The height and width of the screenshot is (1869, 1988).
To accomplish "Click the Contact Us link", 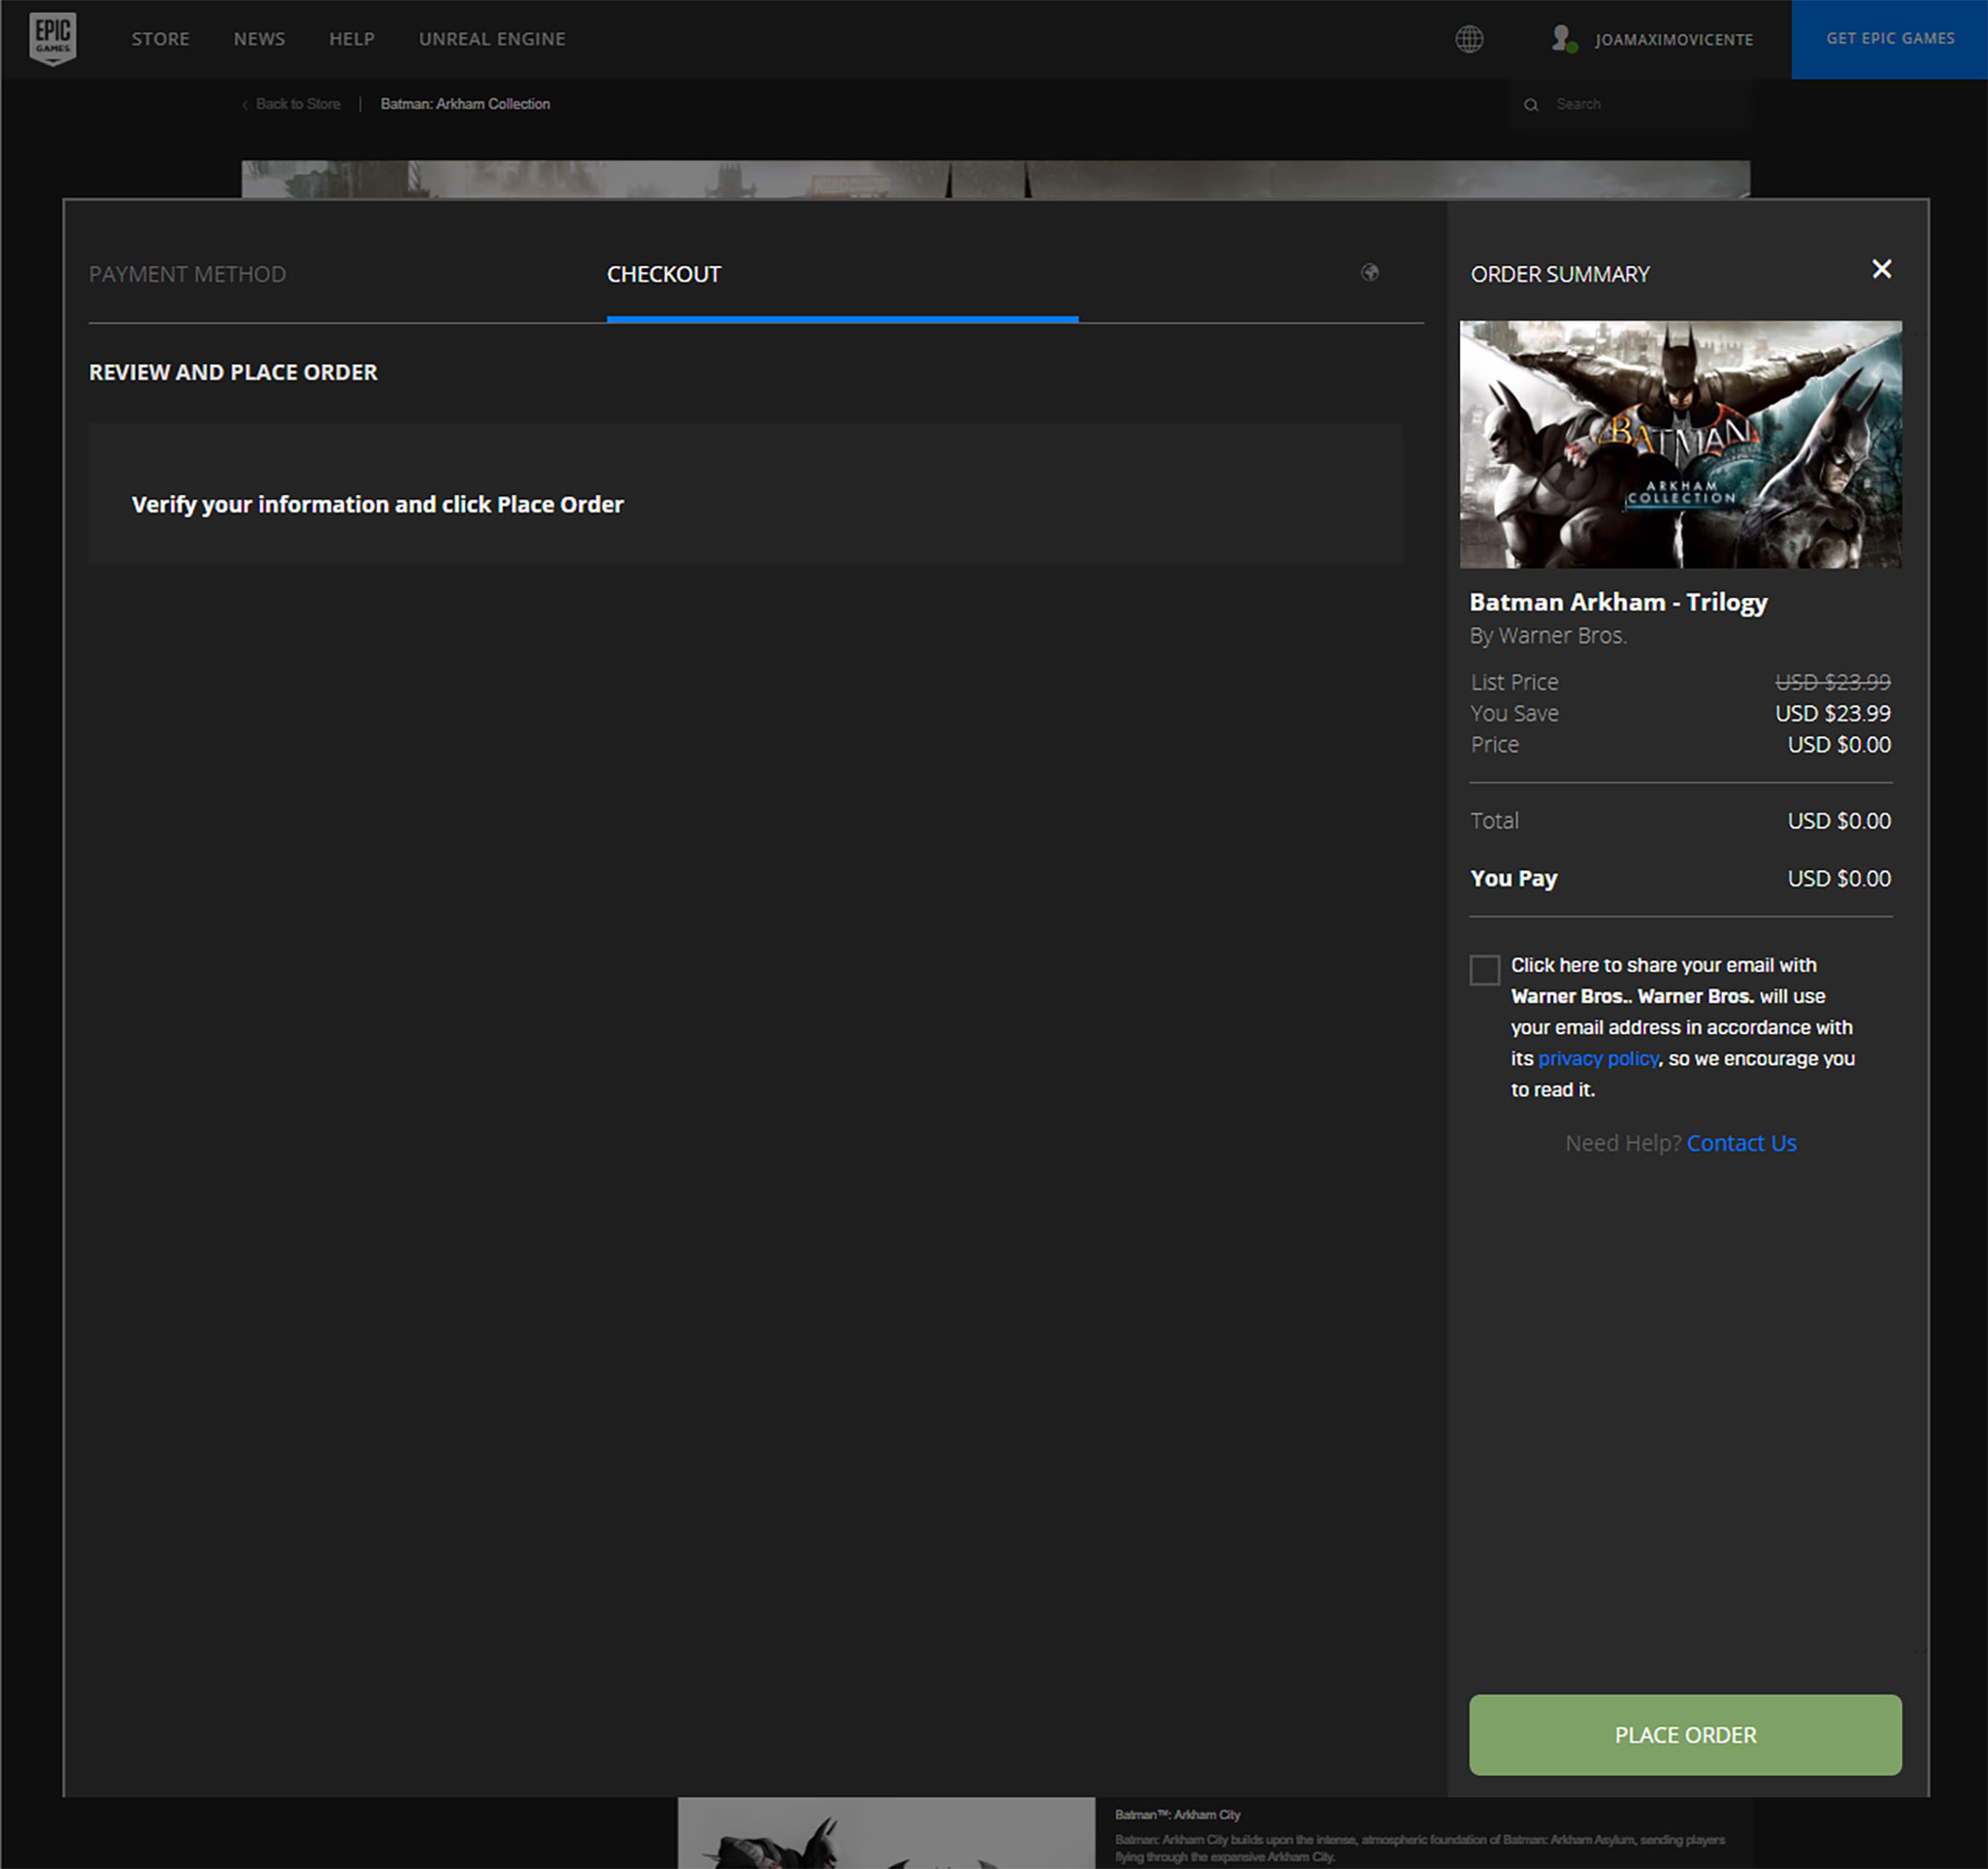I will click(1741, 1143).
